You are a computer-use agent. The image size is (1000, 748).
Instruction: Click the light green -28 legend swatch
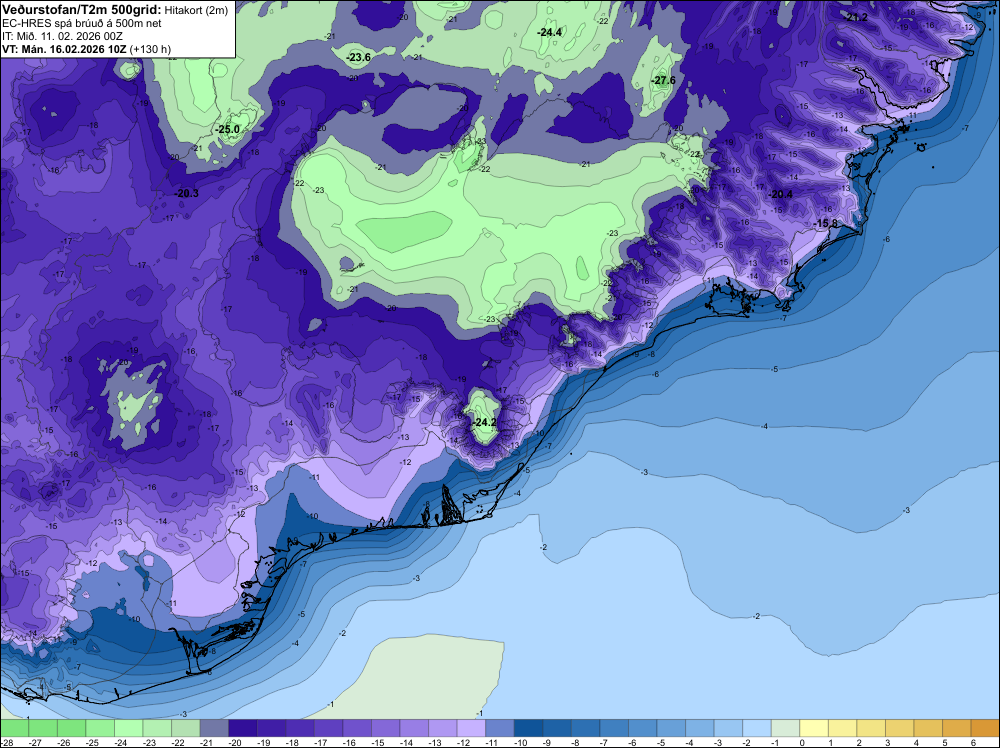point(14,728)
